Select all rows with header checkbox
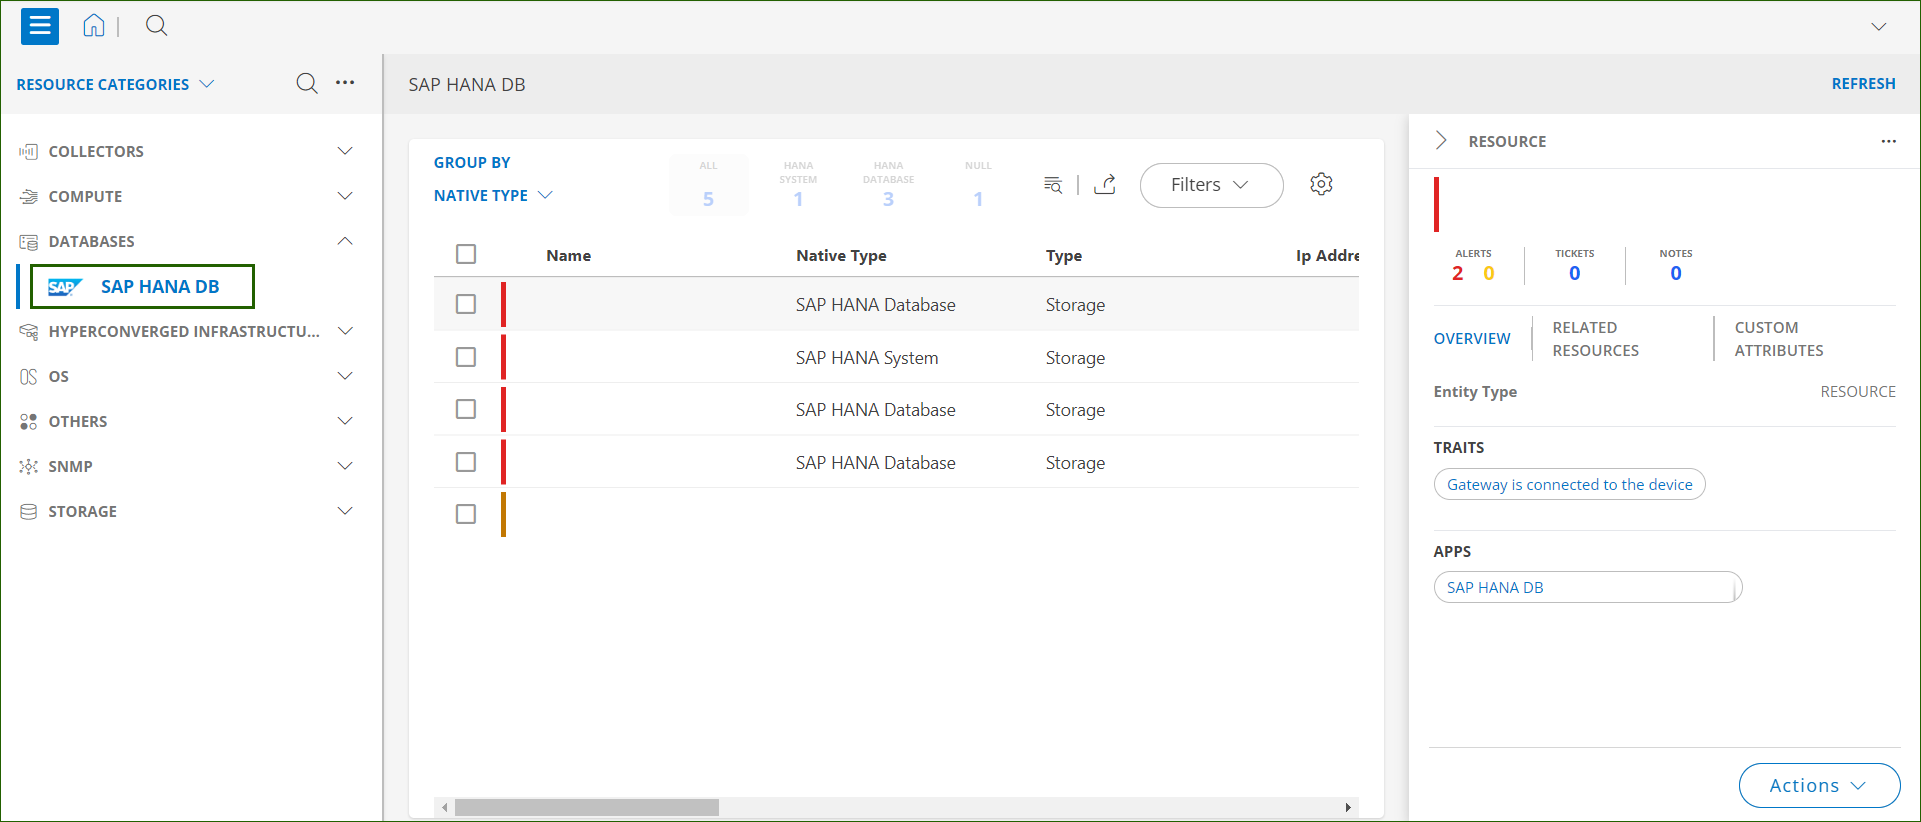The height and width of the screenshot is (822, 1921). (x=466, y=254)
